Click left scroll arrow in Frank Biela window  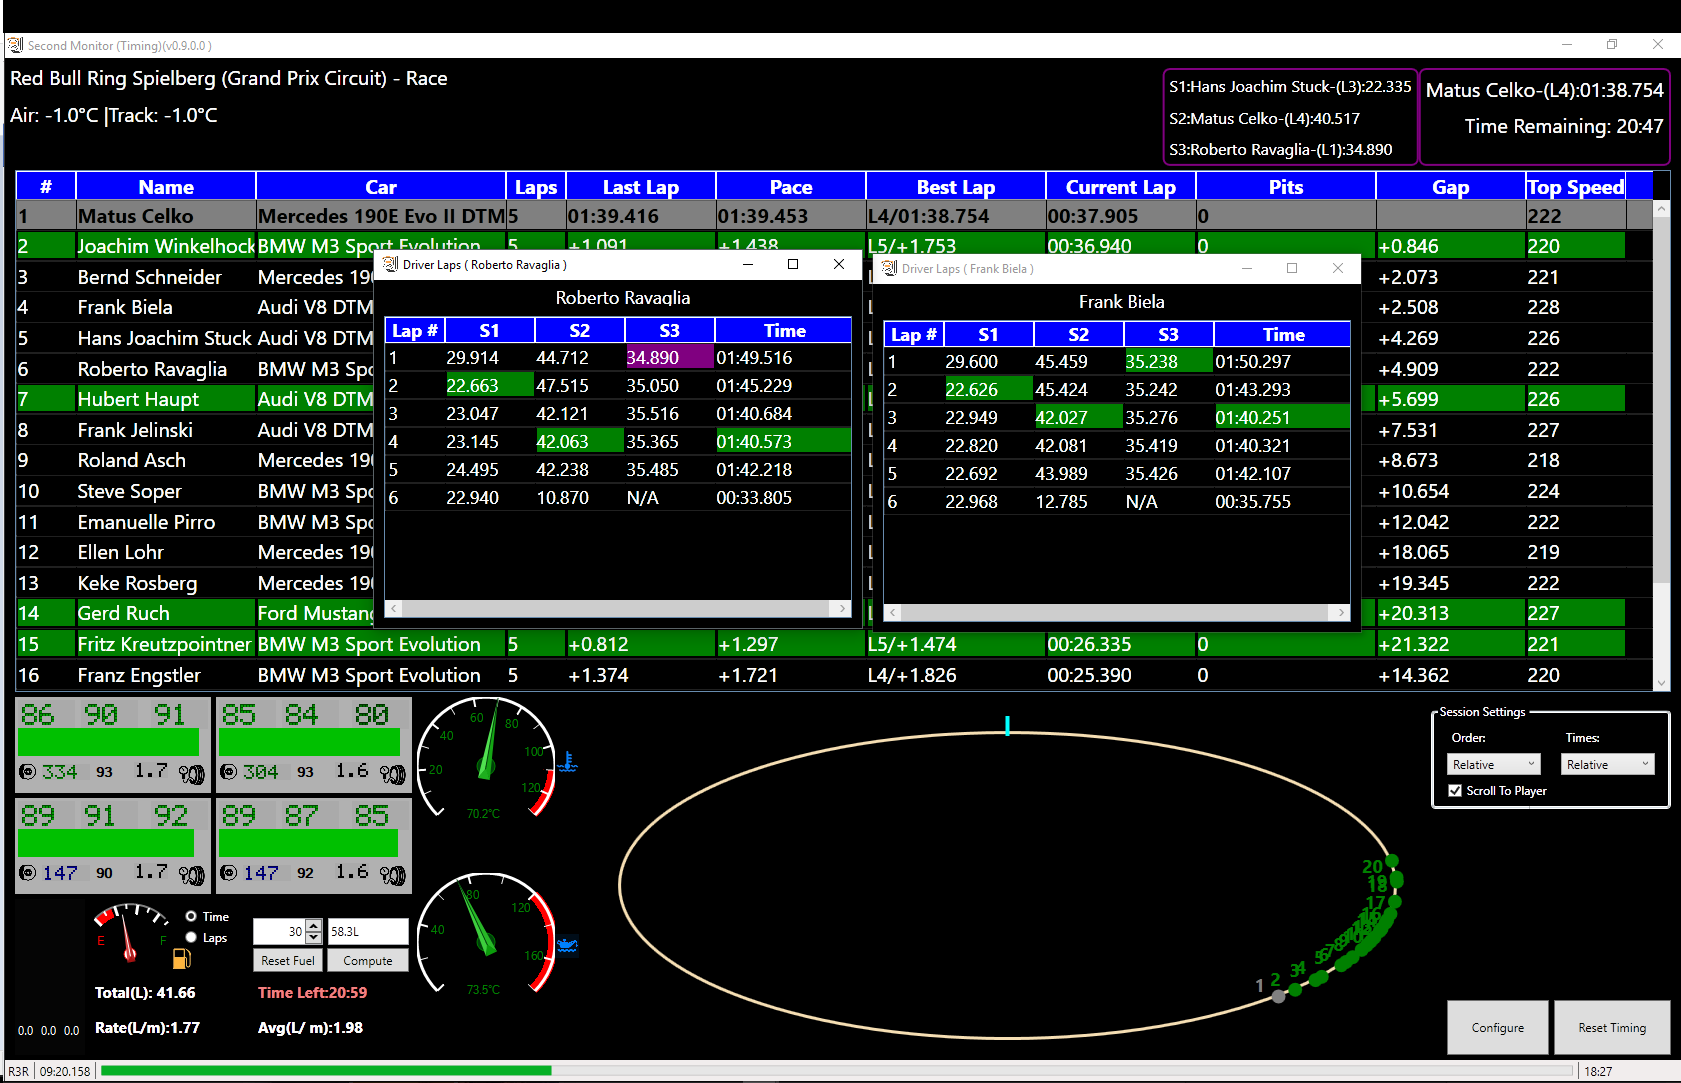(893, 612)
